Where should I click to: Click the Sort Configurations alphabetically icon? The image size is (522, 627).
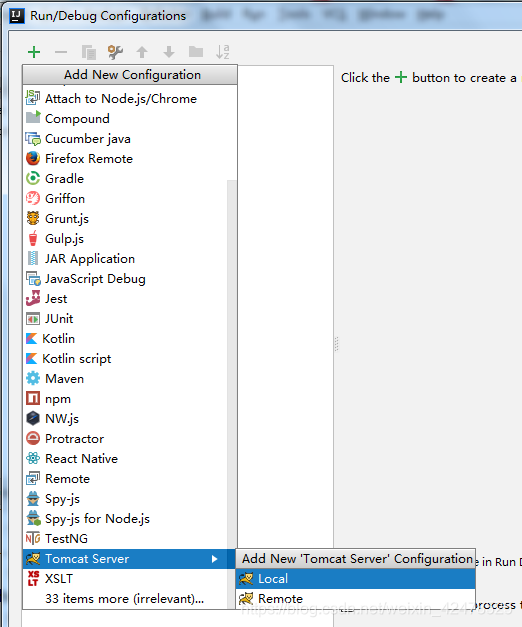(222, 52)
